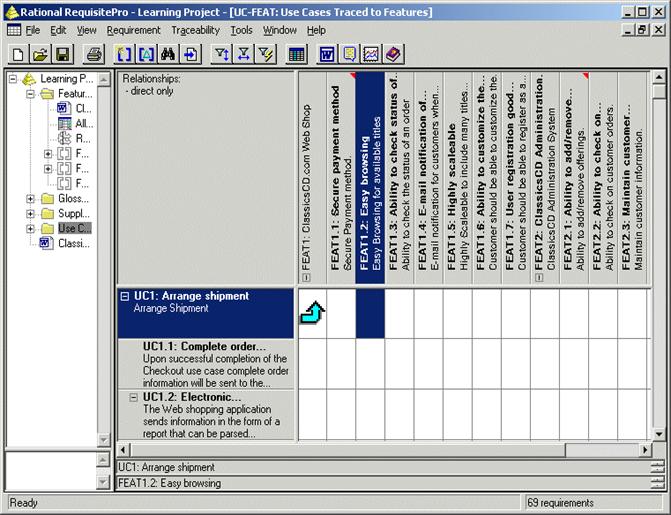
Task: Select the matrix view icon beside All...
Action: pyautogui.click(x=65, y=124)
